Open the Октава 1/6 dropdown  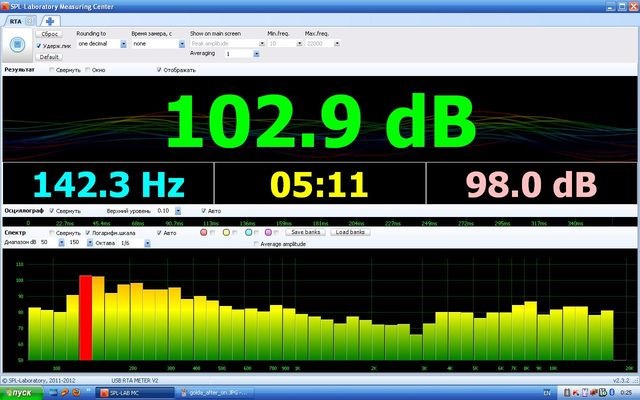click(147, 243)
